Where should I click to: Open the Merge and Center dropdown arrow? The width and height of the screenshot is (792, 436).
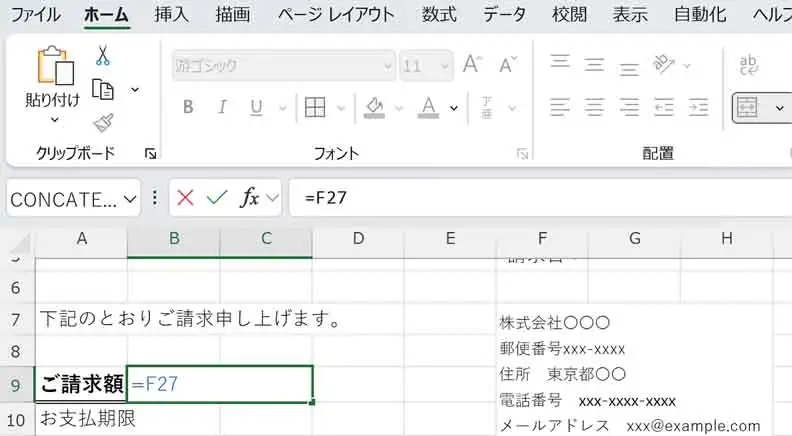click(779, 108)
